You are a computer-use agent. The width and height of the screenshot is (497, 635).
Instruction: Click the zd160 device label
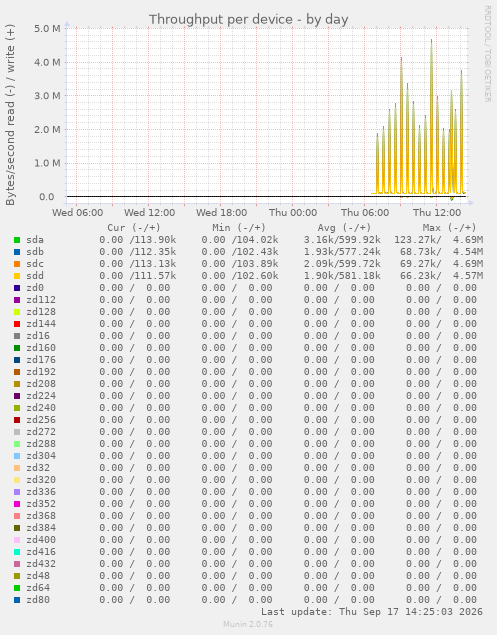(x=41, y=348)
